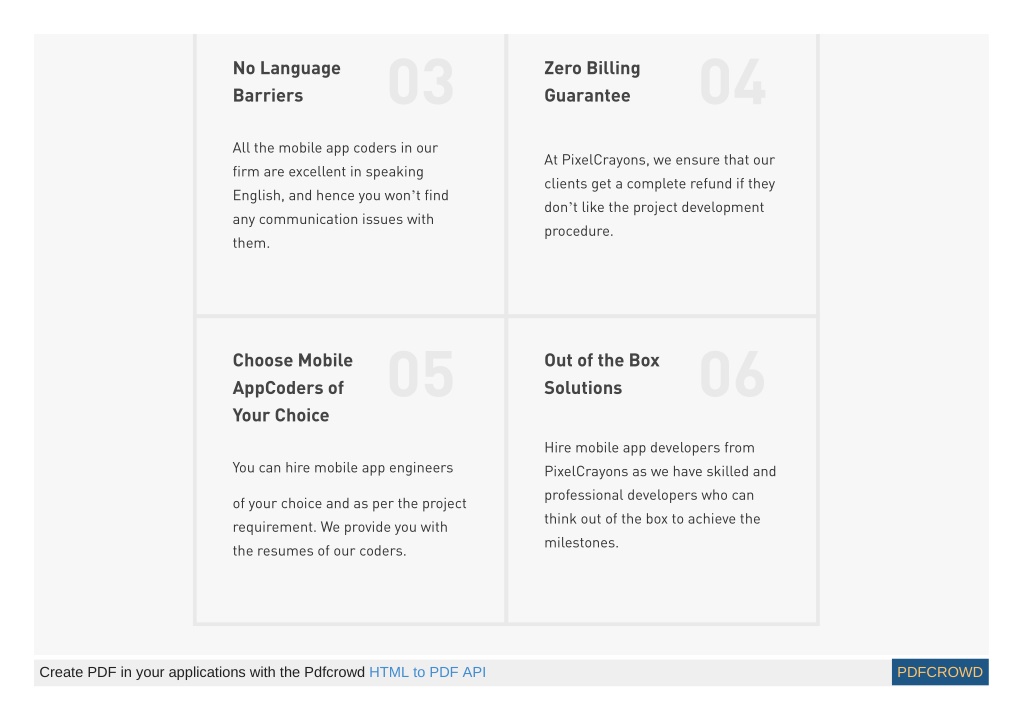Viewport: 1023px width, 724px height.
Task: Click paragraph about excellent English speaking coders
Action: click(x=341, y=195)
